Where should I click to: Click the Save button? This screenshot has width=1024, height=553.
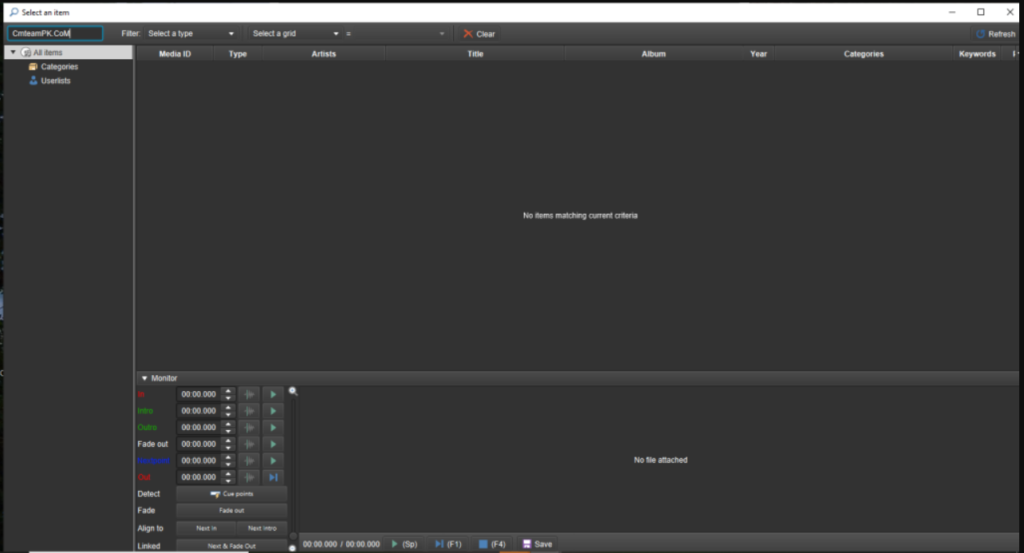[537, 544]
